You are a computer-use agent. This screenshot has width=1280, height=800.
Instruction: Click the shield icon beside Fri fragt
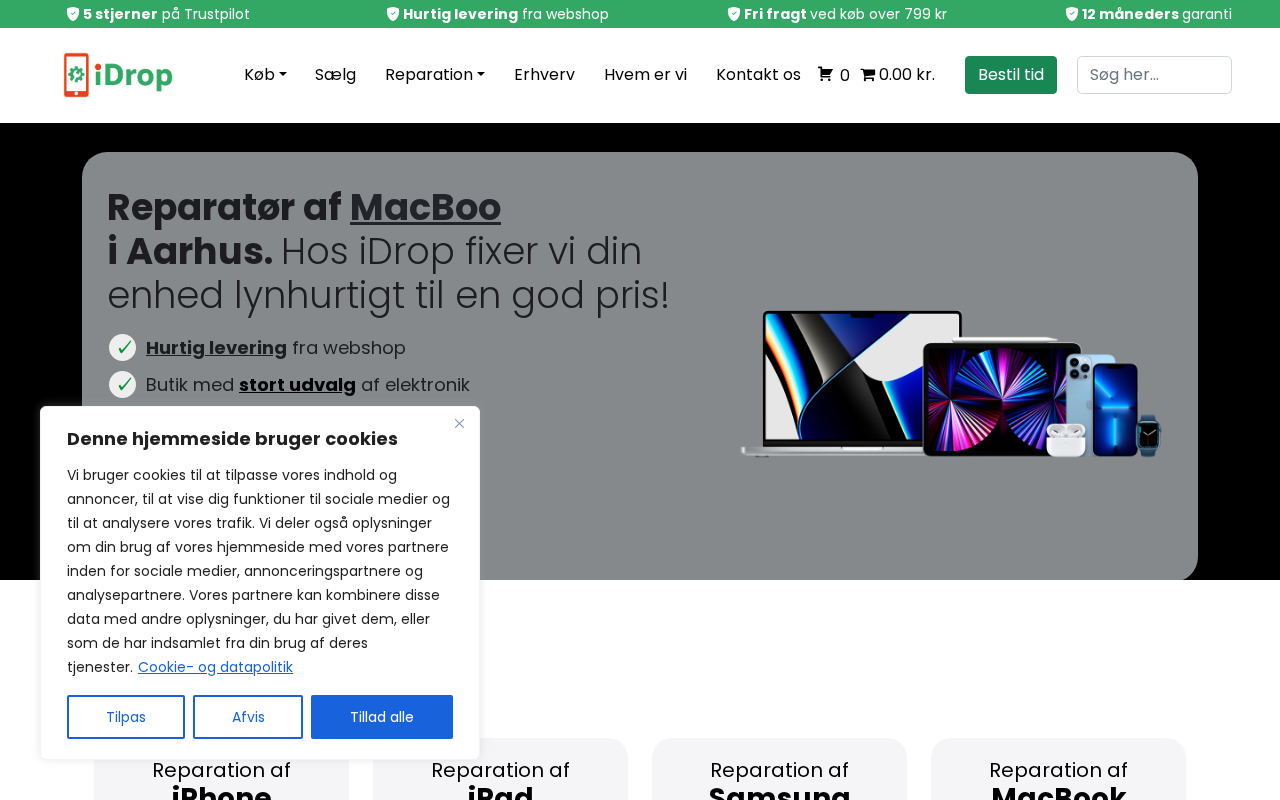734,14
